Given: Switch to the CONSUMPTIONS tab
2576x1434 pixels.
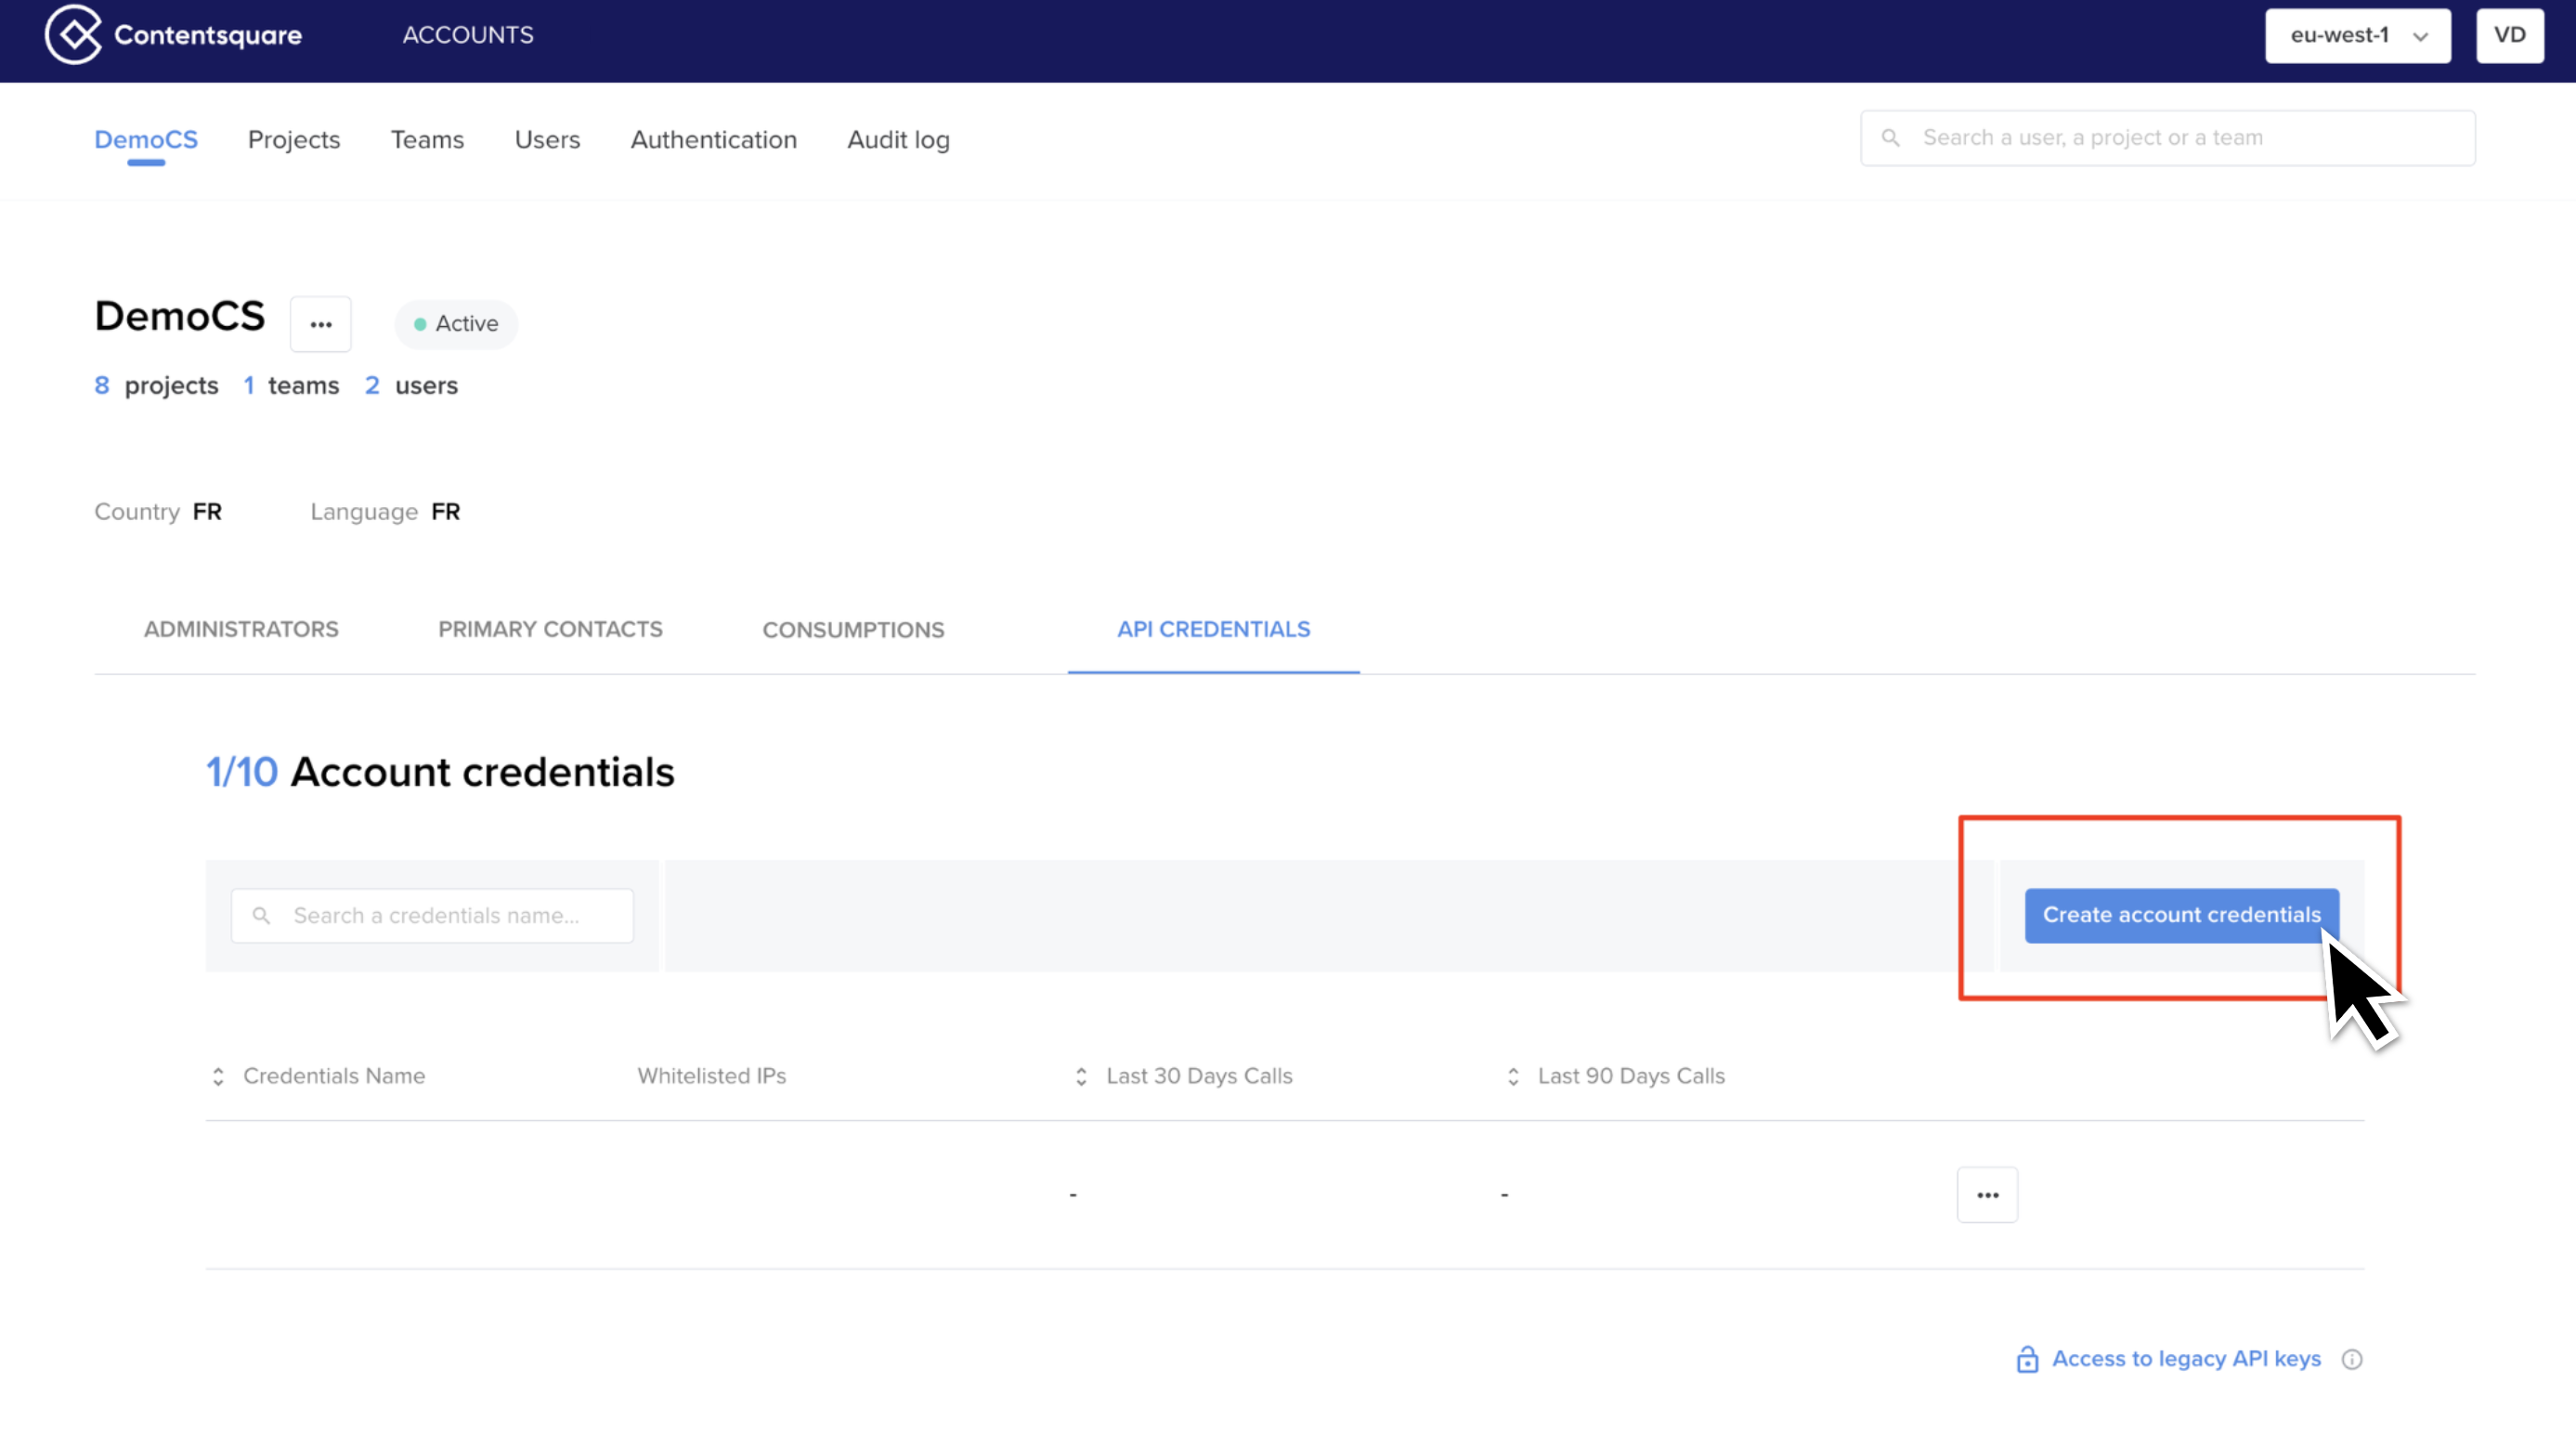Looking at the screenshot, I should point(853,630).
